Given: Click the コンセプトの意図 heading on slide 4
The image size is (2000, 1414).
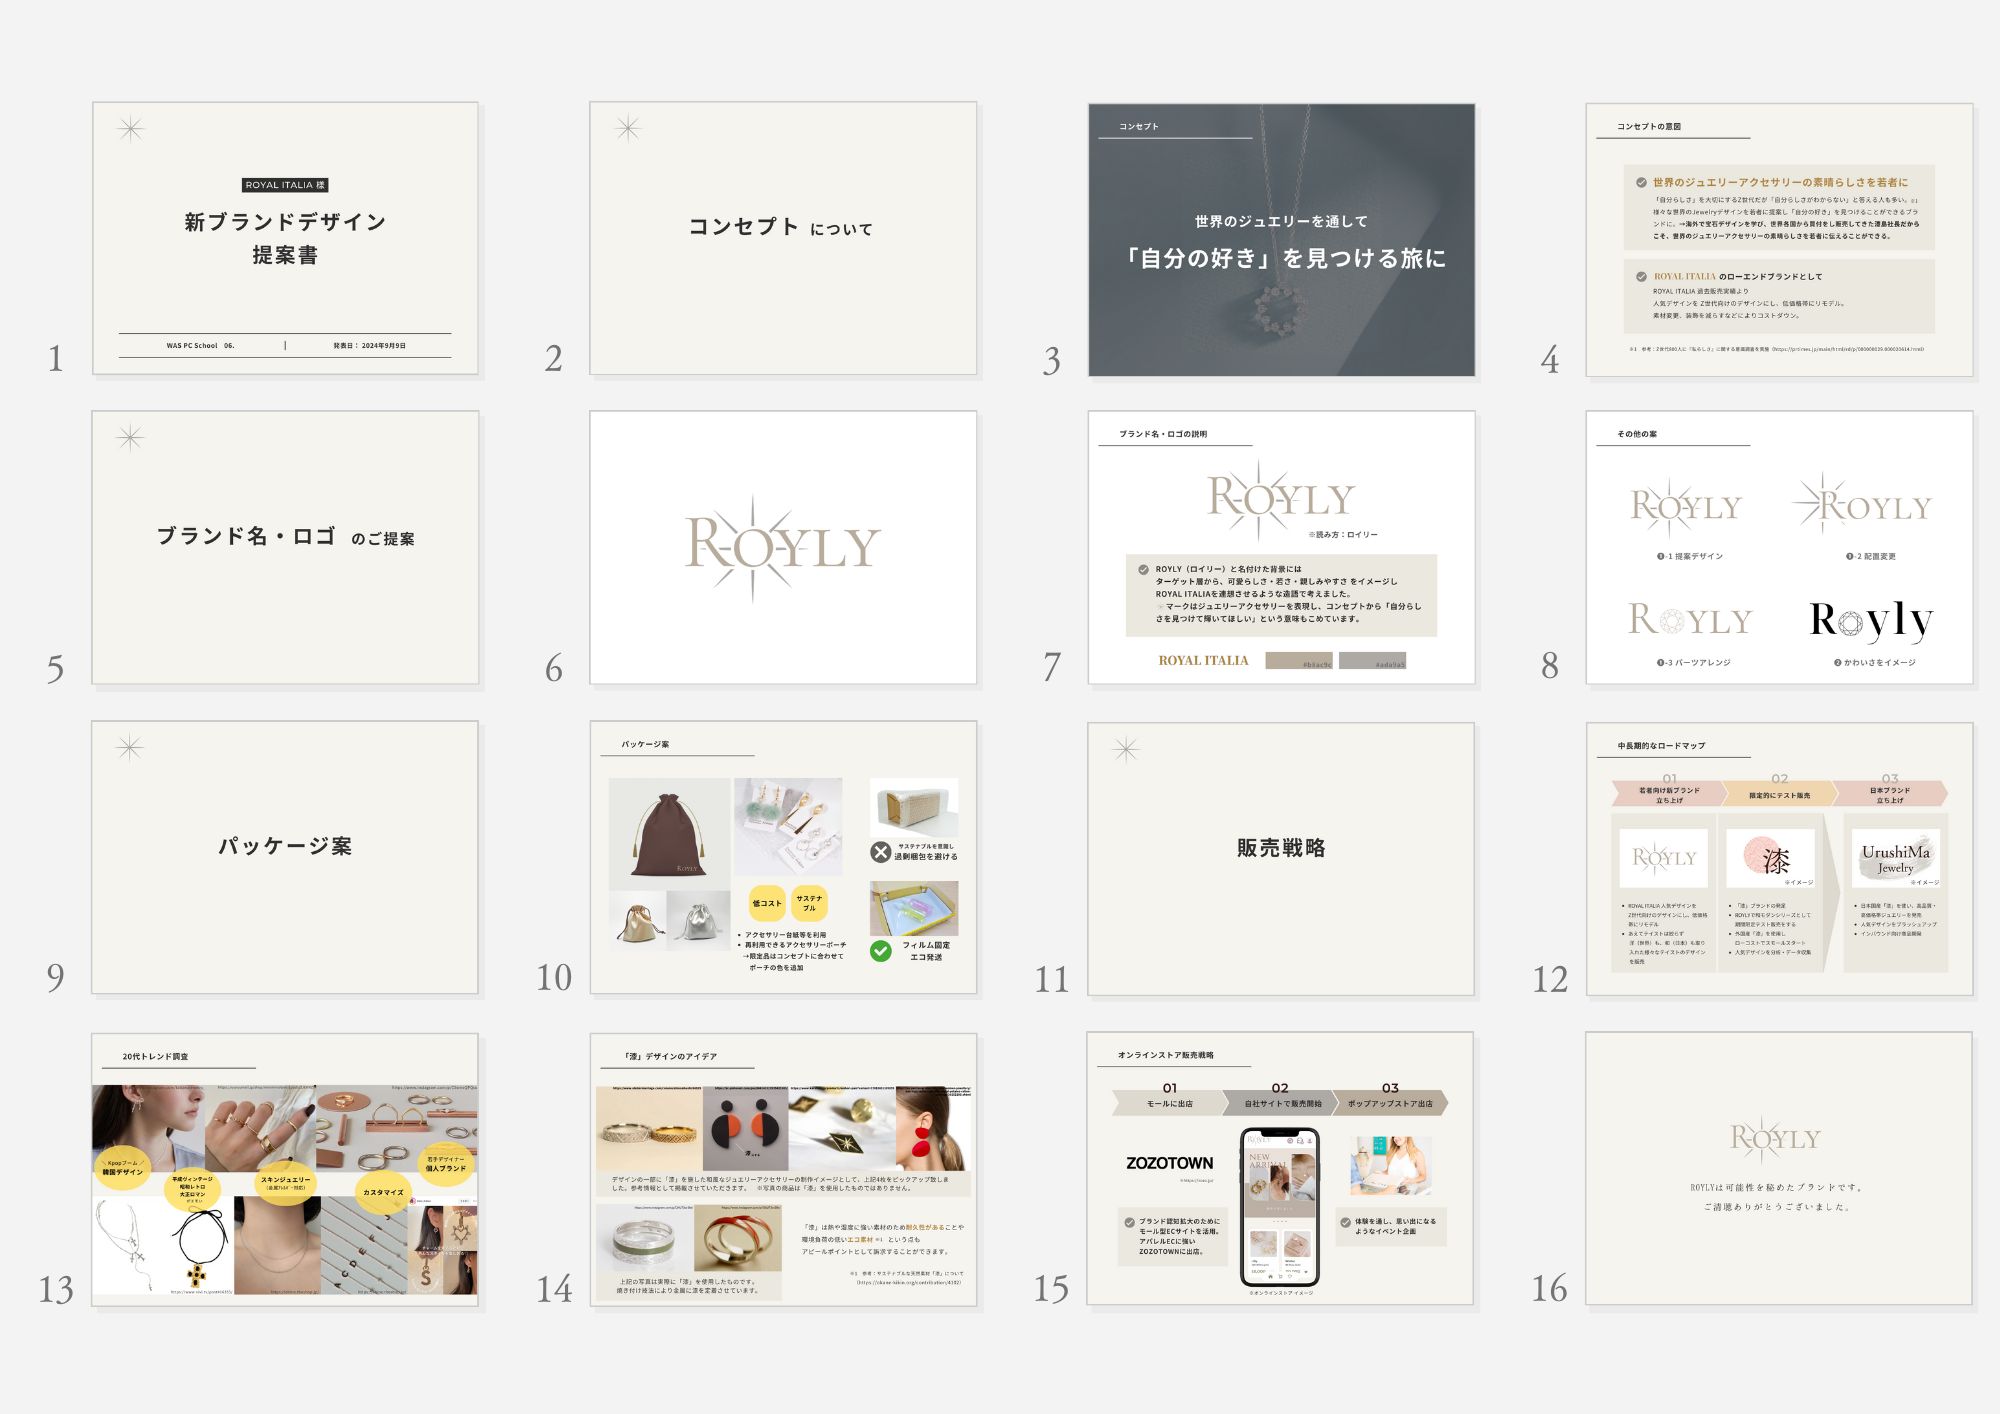Looking at the screenshot, I should (1649, 127).
